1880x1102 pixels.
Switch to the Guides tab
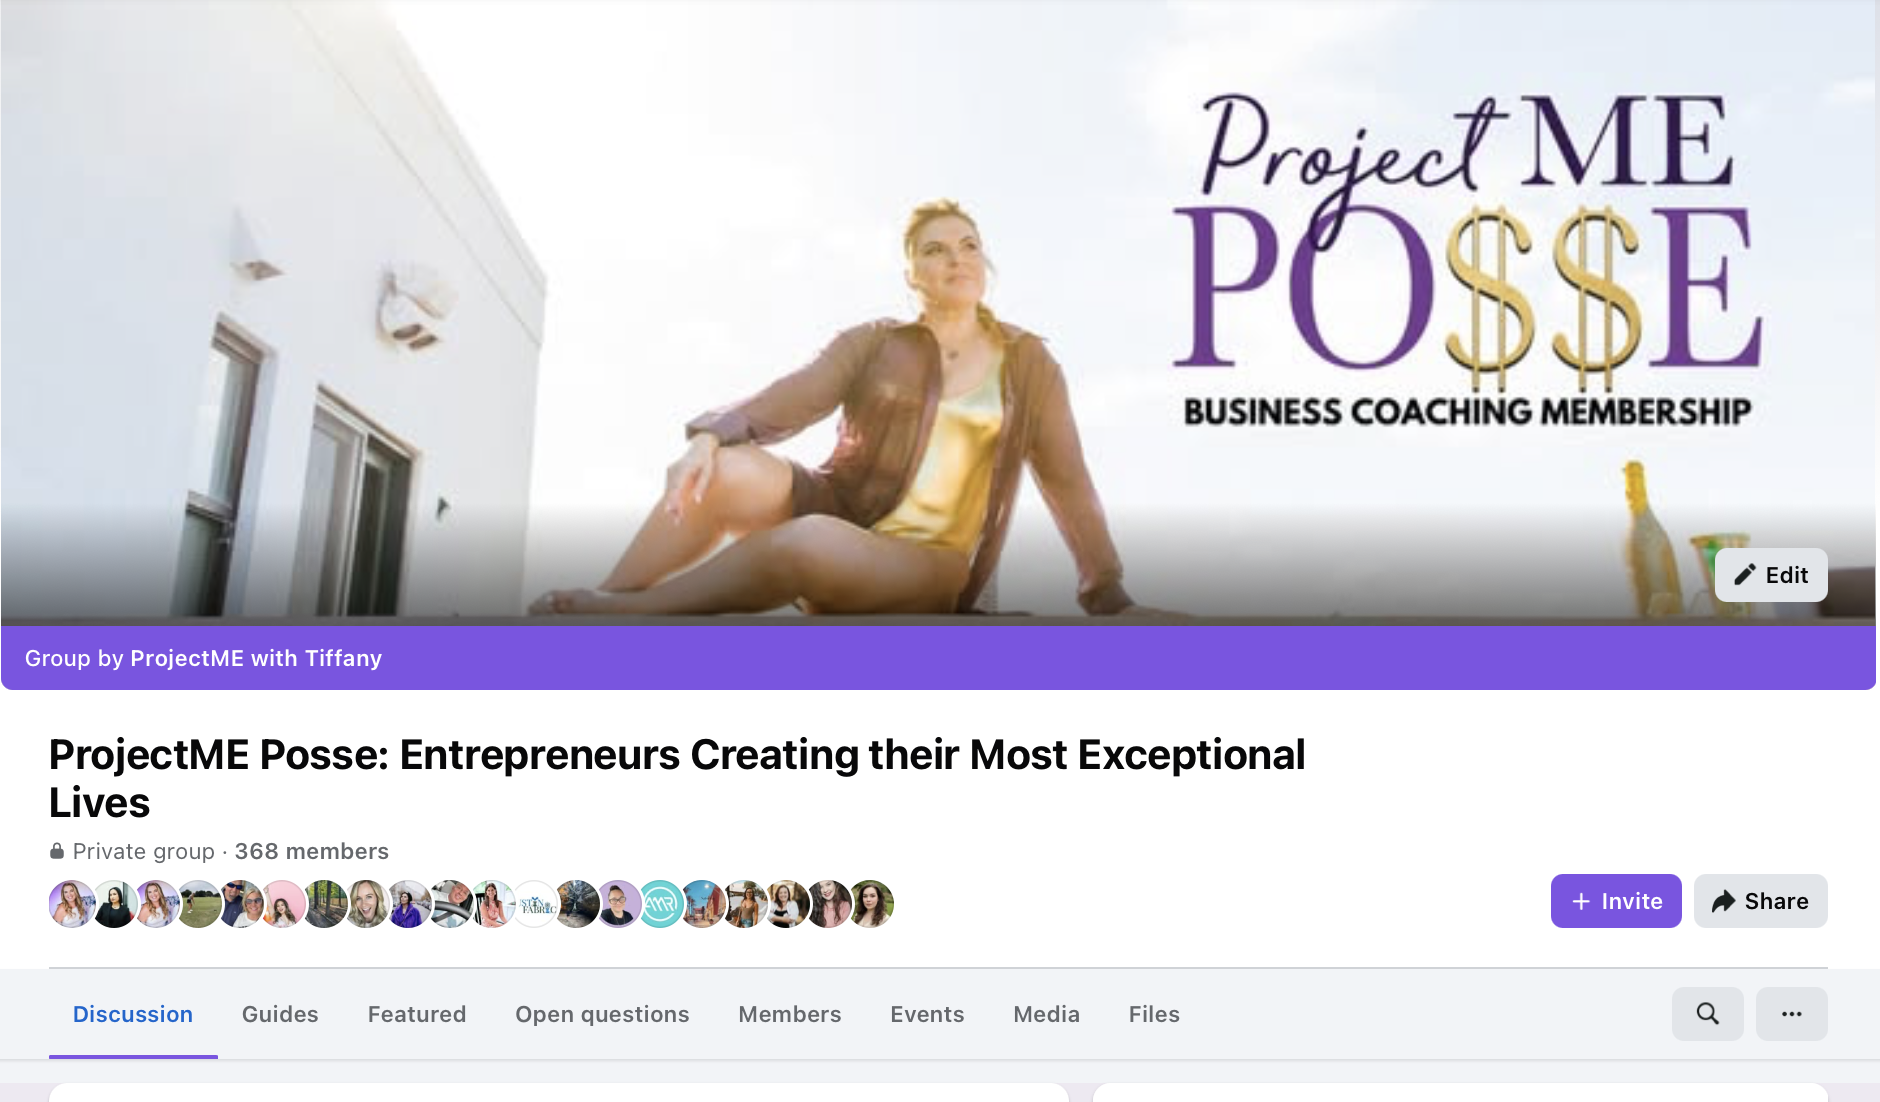click(280, 1014)
